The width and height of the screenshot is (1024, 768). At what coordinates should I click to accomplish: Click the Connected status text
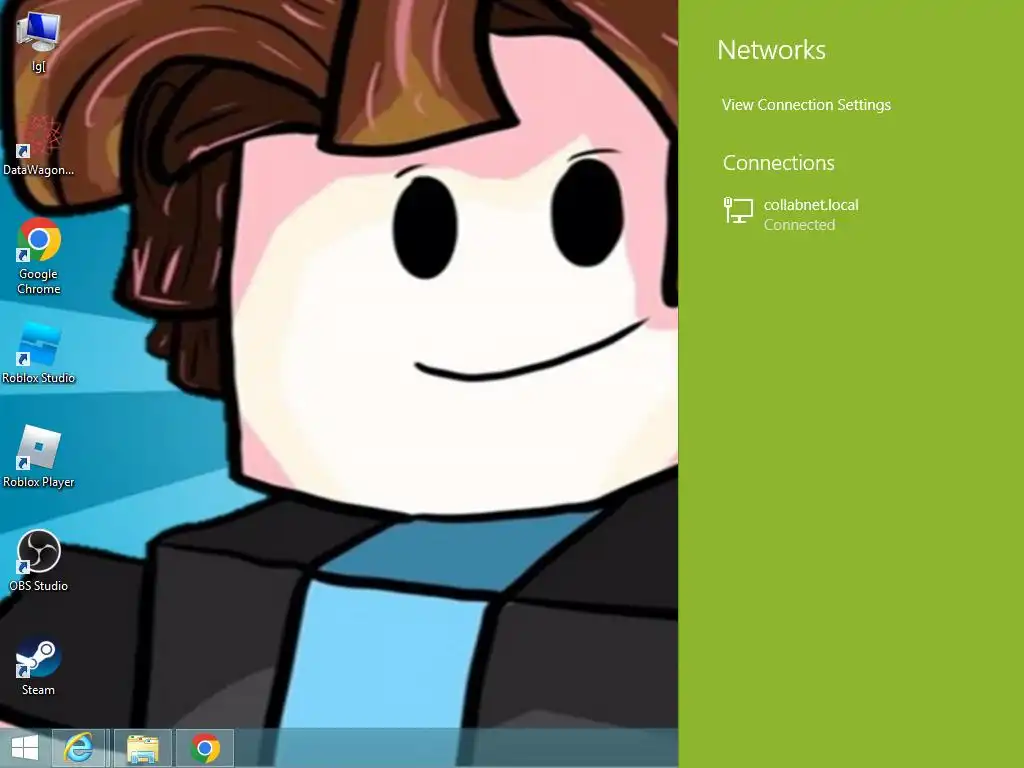click(799, 225)
